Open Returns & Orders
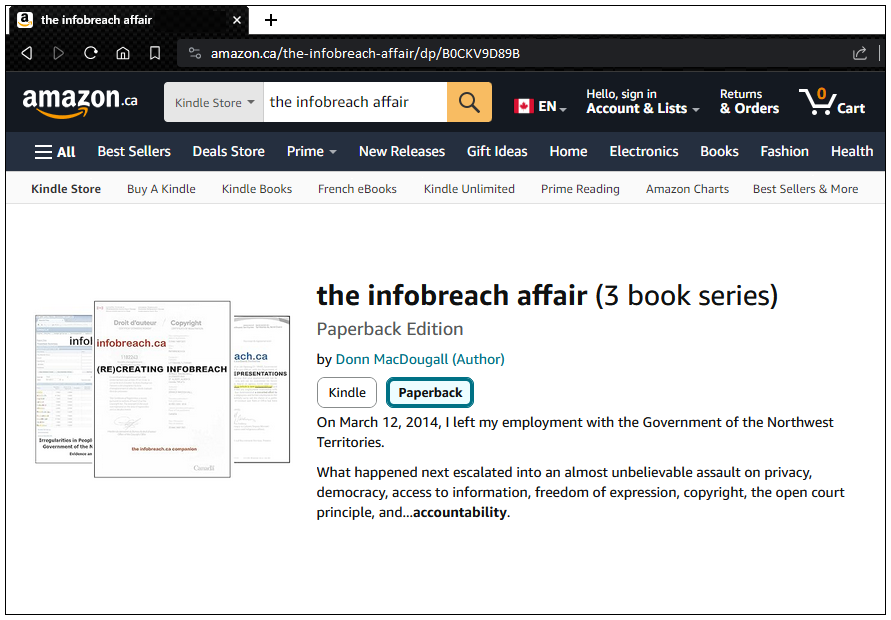 tap(750, 102)
